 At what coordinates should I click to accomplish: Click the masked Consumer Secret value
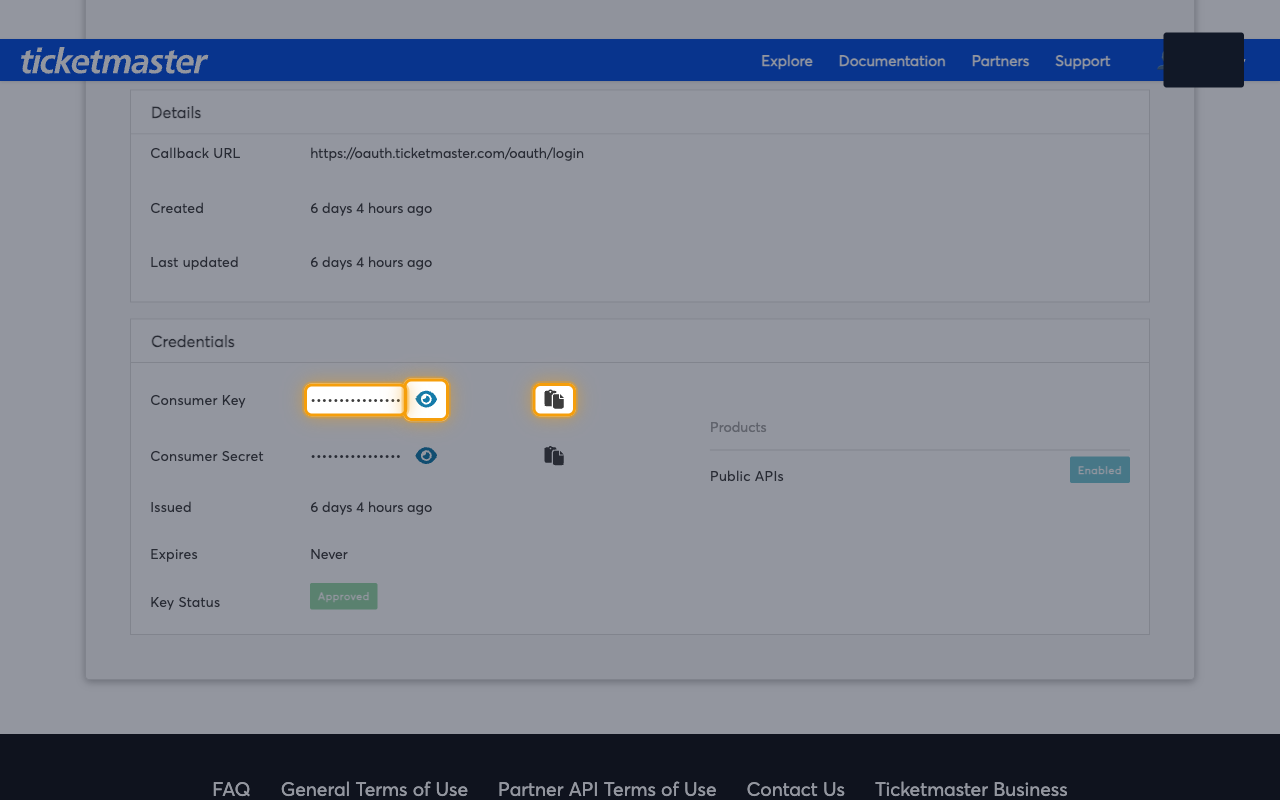355,456
